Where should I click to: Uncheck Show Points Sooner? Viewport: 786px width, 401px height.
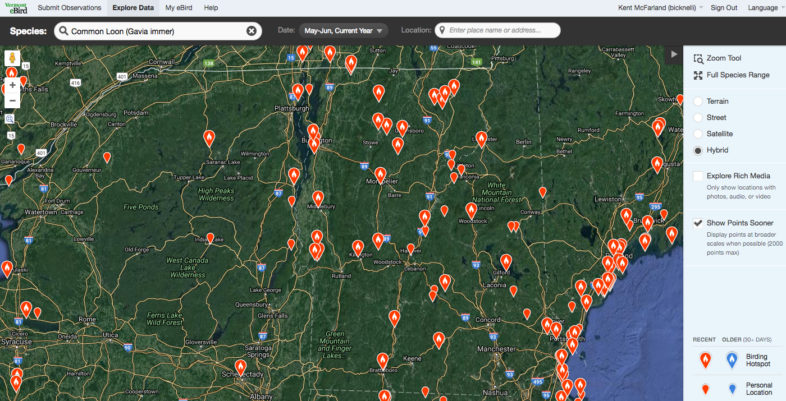coord(699,222)
